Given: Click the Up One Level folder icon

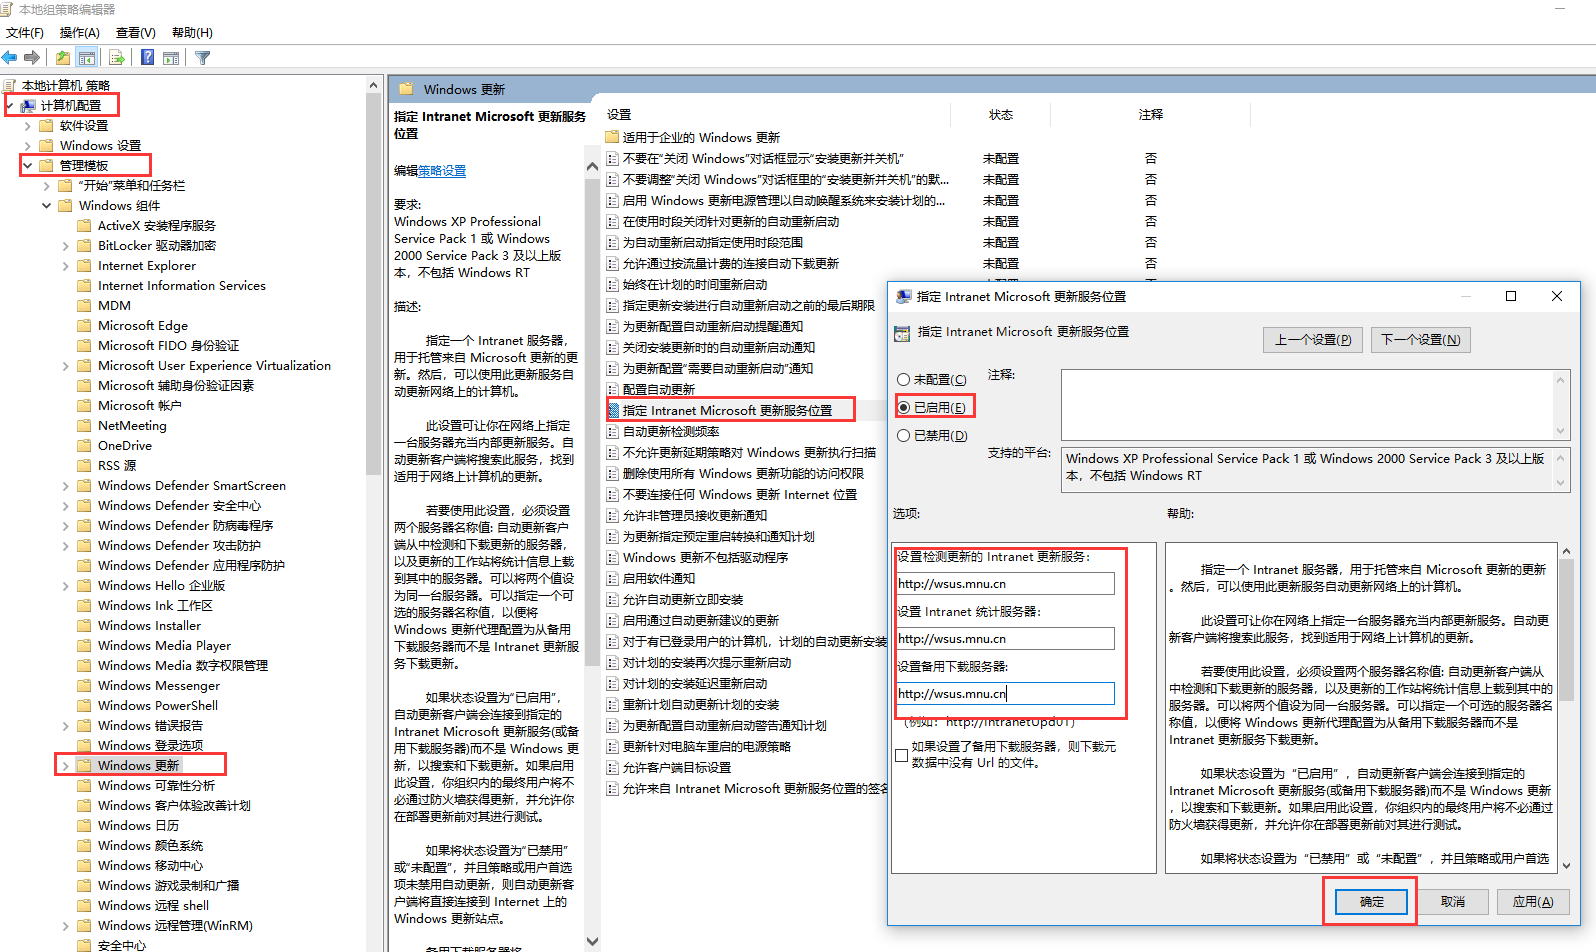Looking at the screenshot, I should [63, 58].
